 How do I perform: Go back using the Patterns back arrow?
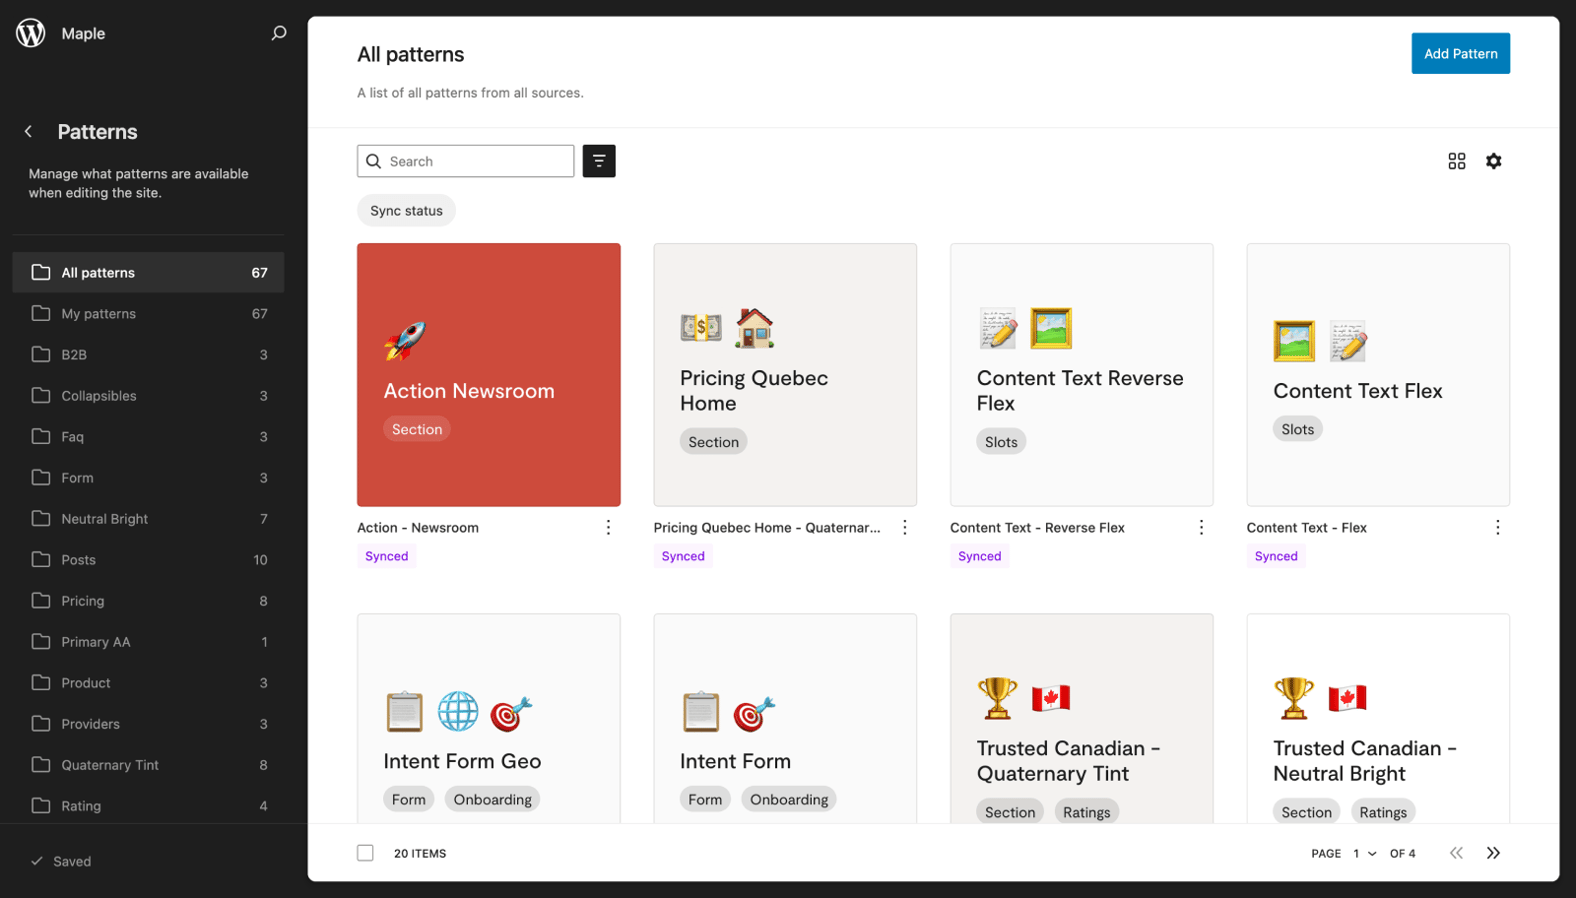click(28, 131)
